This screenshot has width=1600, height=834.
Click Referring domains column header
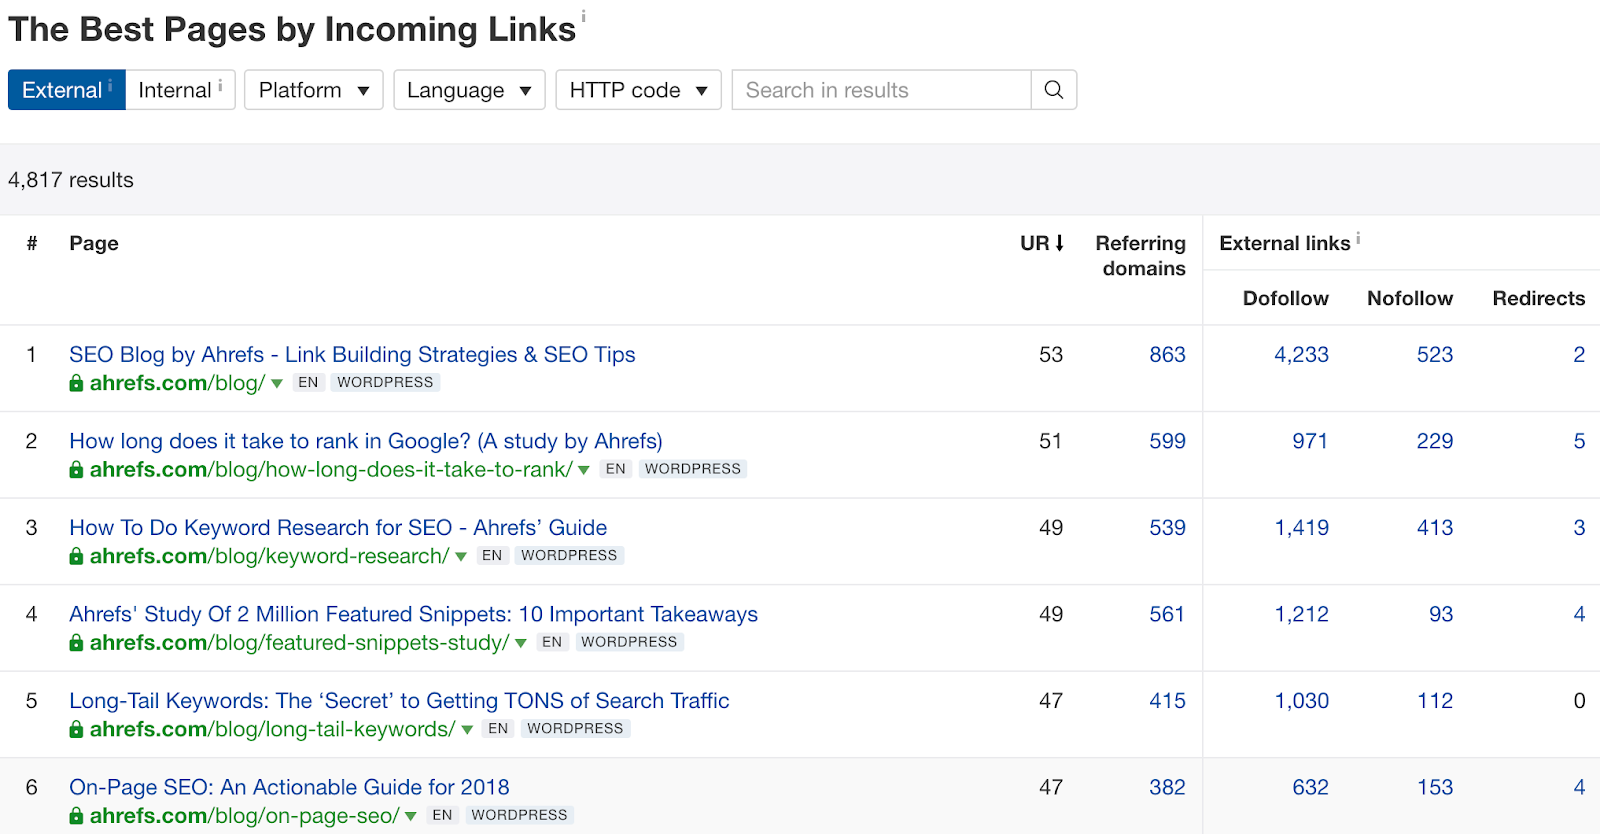tap(1140, 256)
